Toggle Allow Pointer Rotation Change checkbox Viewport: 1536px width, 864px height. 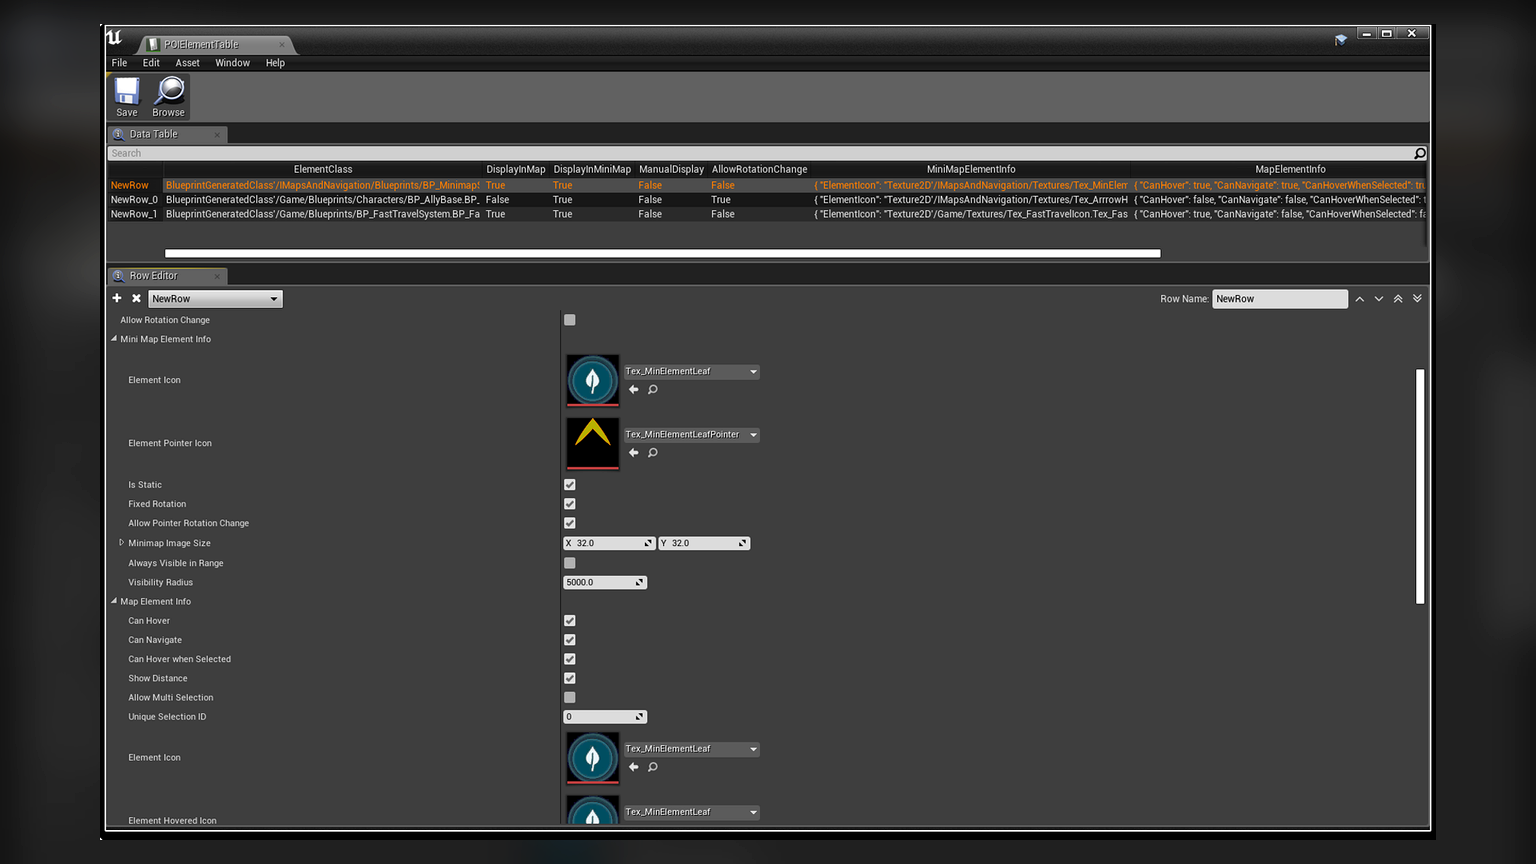coord(570,523)
